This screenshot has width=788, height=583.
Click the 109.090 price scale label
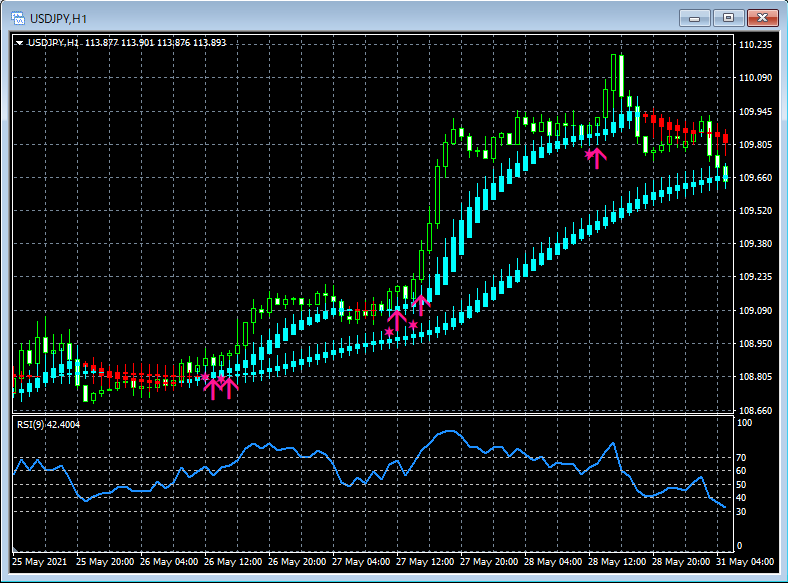[x=755, y=311]
